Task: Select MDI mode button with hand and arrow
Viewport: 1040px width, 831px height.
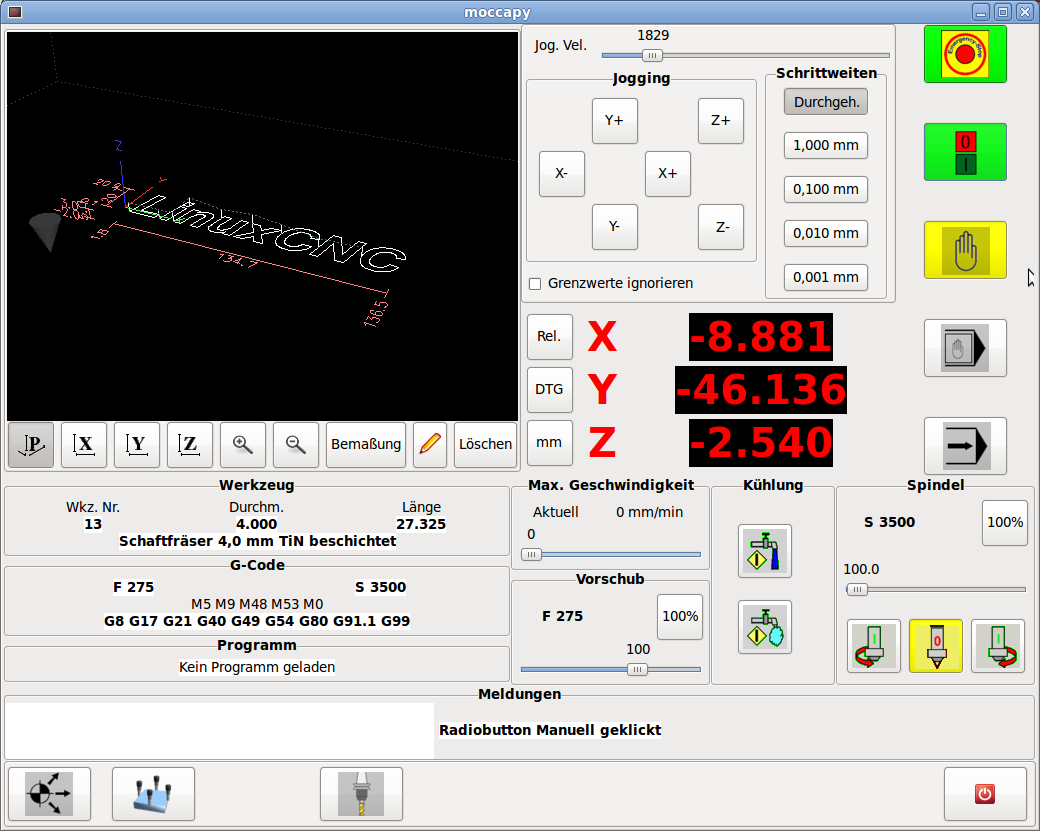Action: 965,348
